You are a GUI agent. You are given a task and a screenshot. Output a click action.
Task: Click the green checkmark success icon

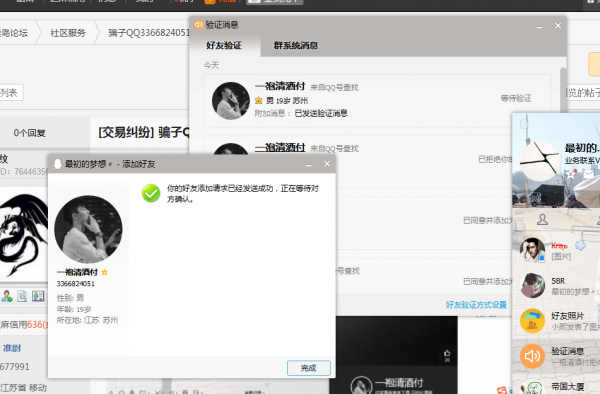(151, 193)
